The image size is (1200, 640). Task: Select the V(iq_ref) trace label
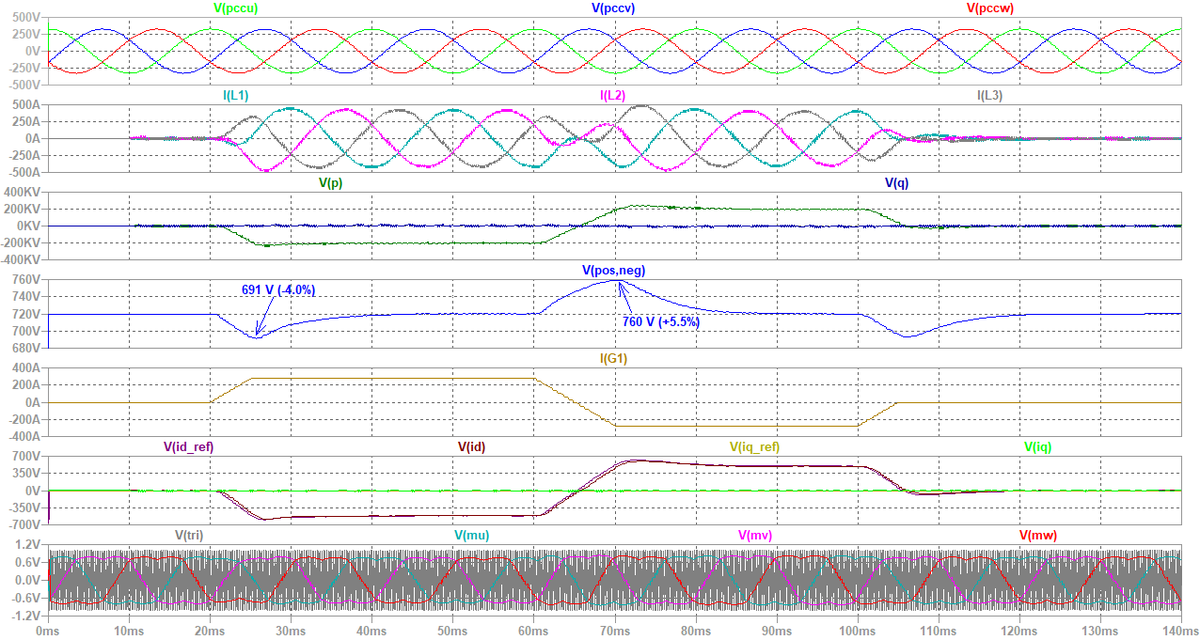coord(755,447)
